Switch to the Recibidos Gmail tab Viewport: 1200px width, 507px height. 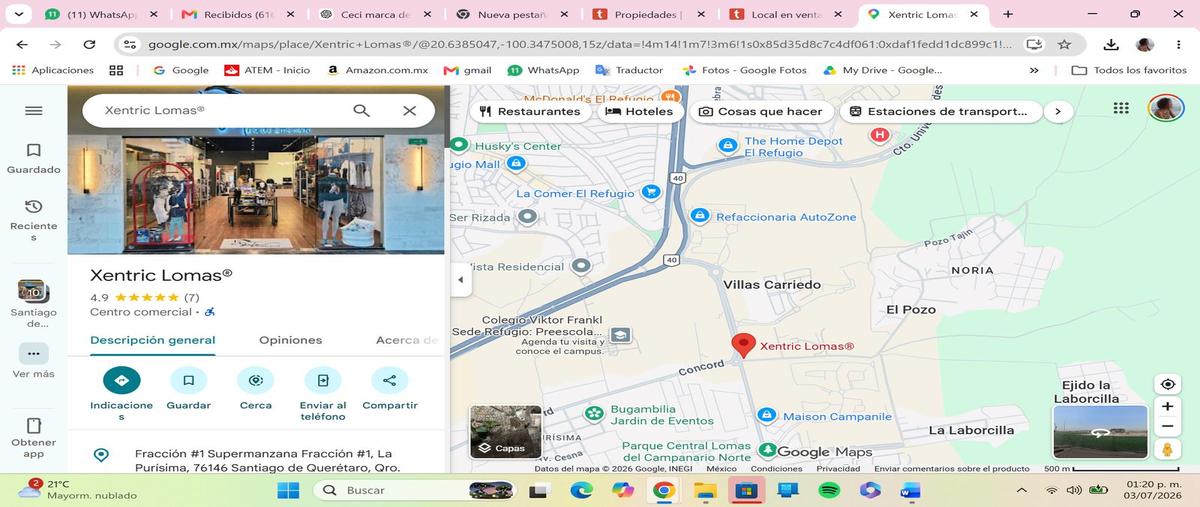tap(238, 15)
